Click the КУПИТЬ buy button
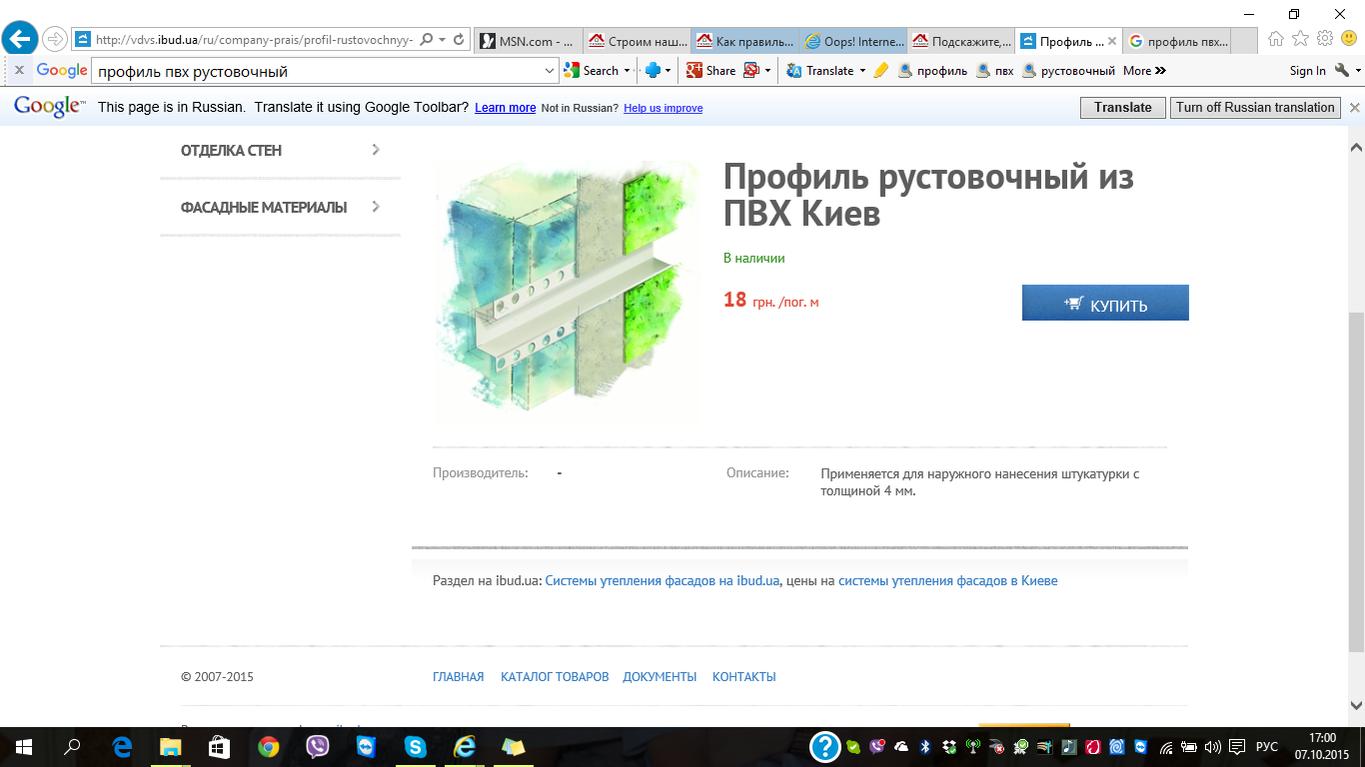This screenshot has width=1365, height=767. pyautogui.click(x=1105, y=303)
